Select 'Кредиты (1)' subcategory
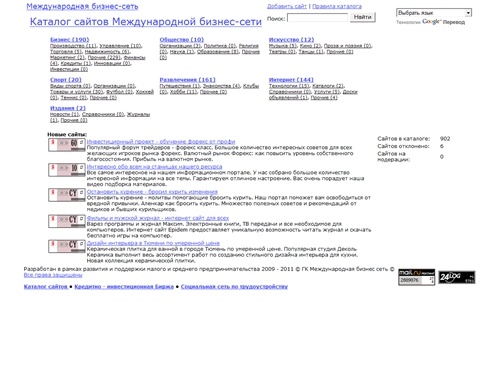500x375 pixels. point(76,63)
